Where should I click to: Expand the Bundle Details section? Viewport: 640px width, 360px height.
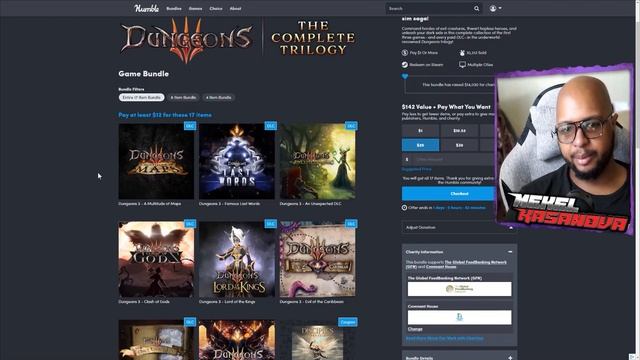(510, 358)
